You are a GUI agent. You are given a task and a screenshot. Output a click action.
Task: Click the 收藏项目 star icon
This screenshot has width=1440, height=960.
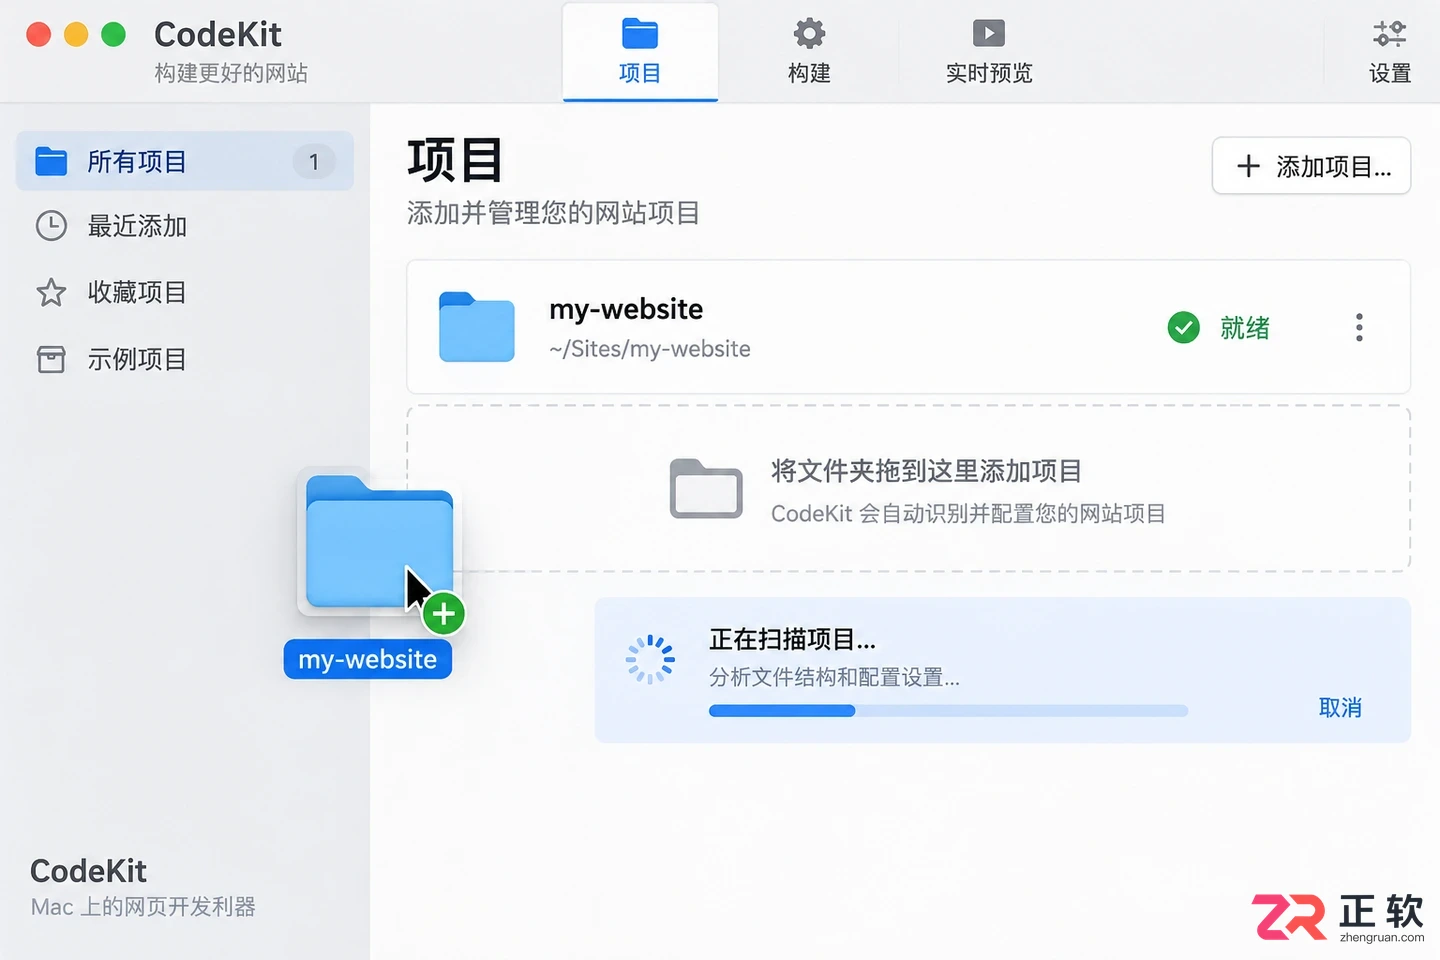click(x=51, y=293)
